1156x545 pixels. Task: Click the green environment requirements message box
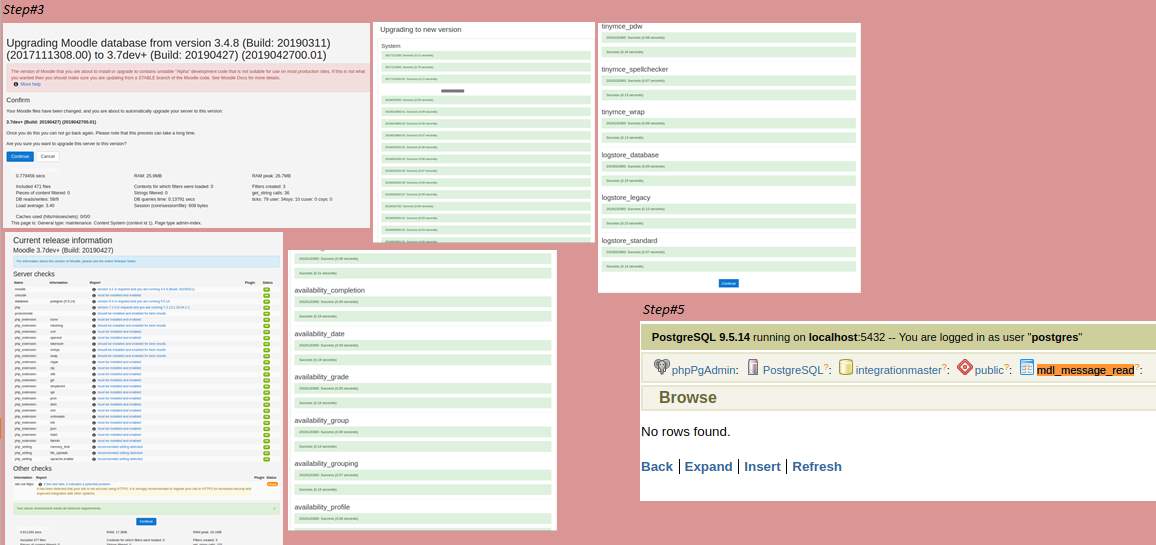146,508
